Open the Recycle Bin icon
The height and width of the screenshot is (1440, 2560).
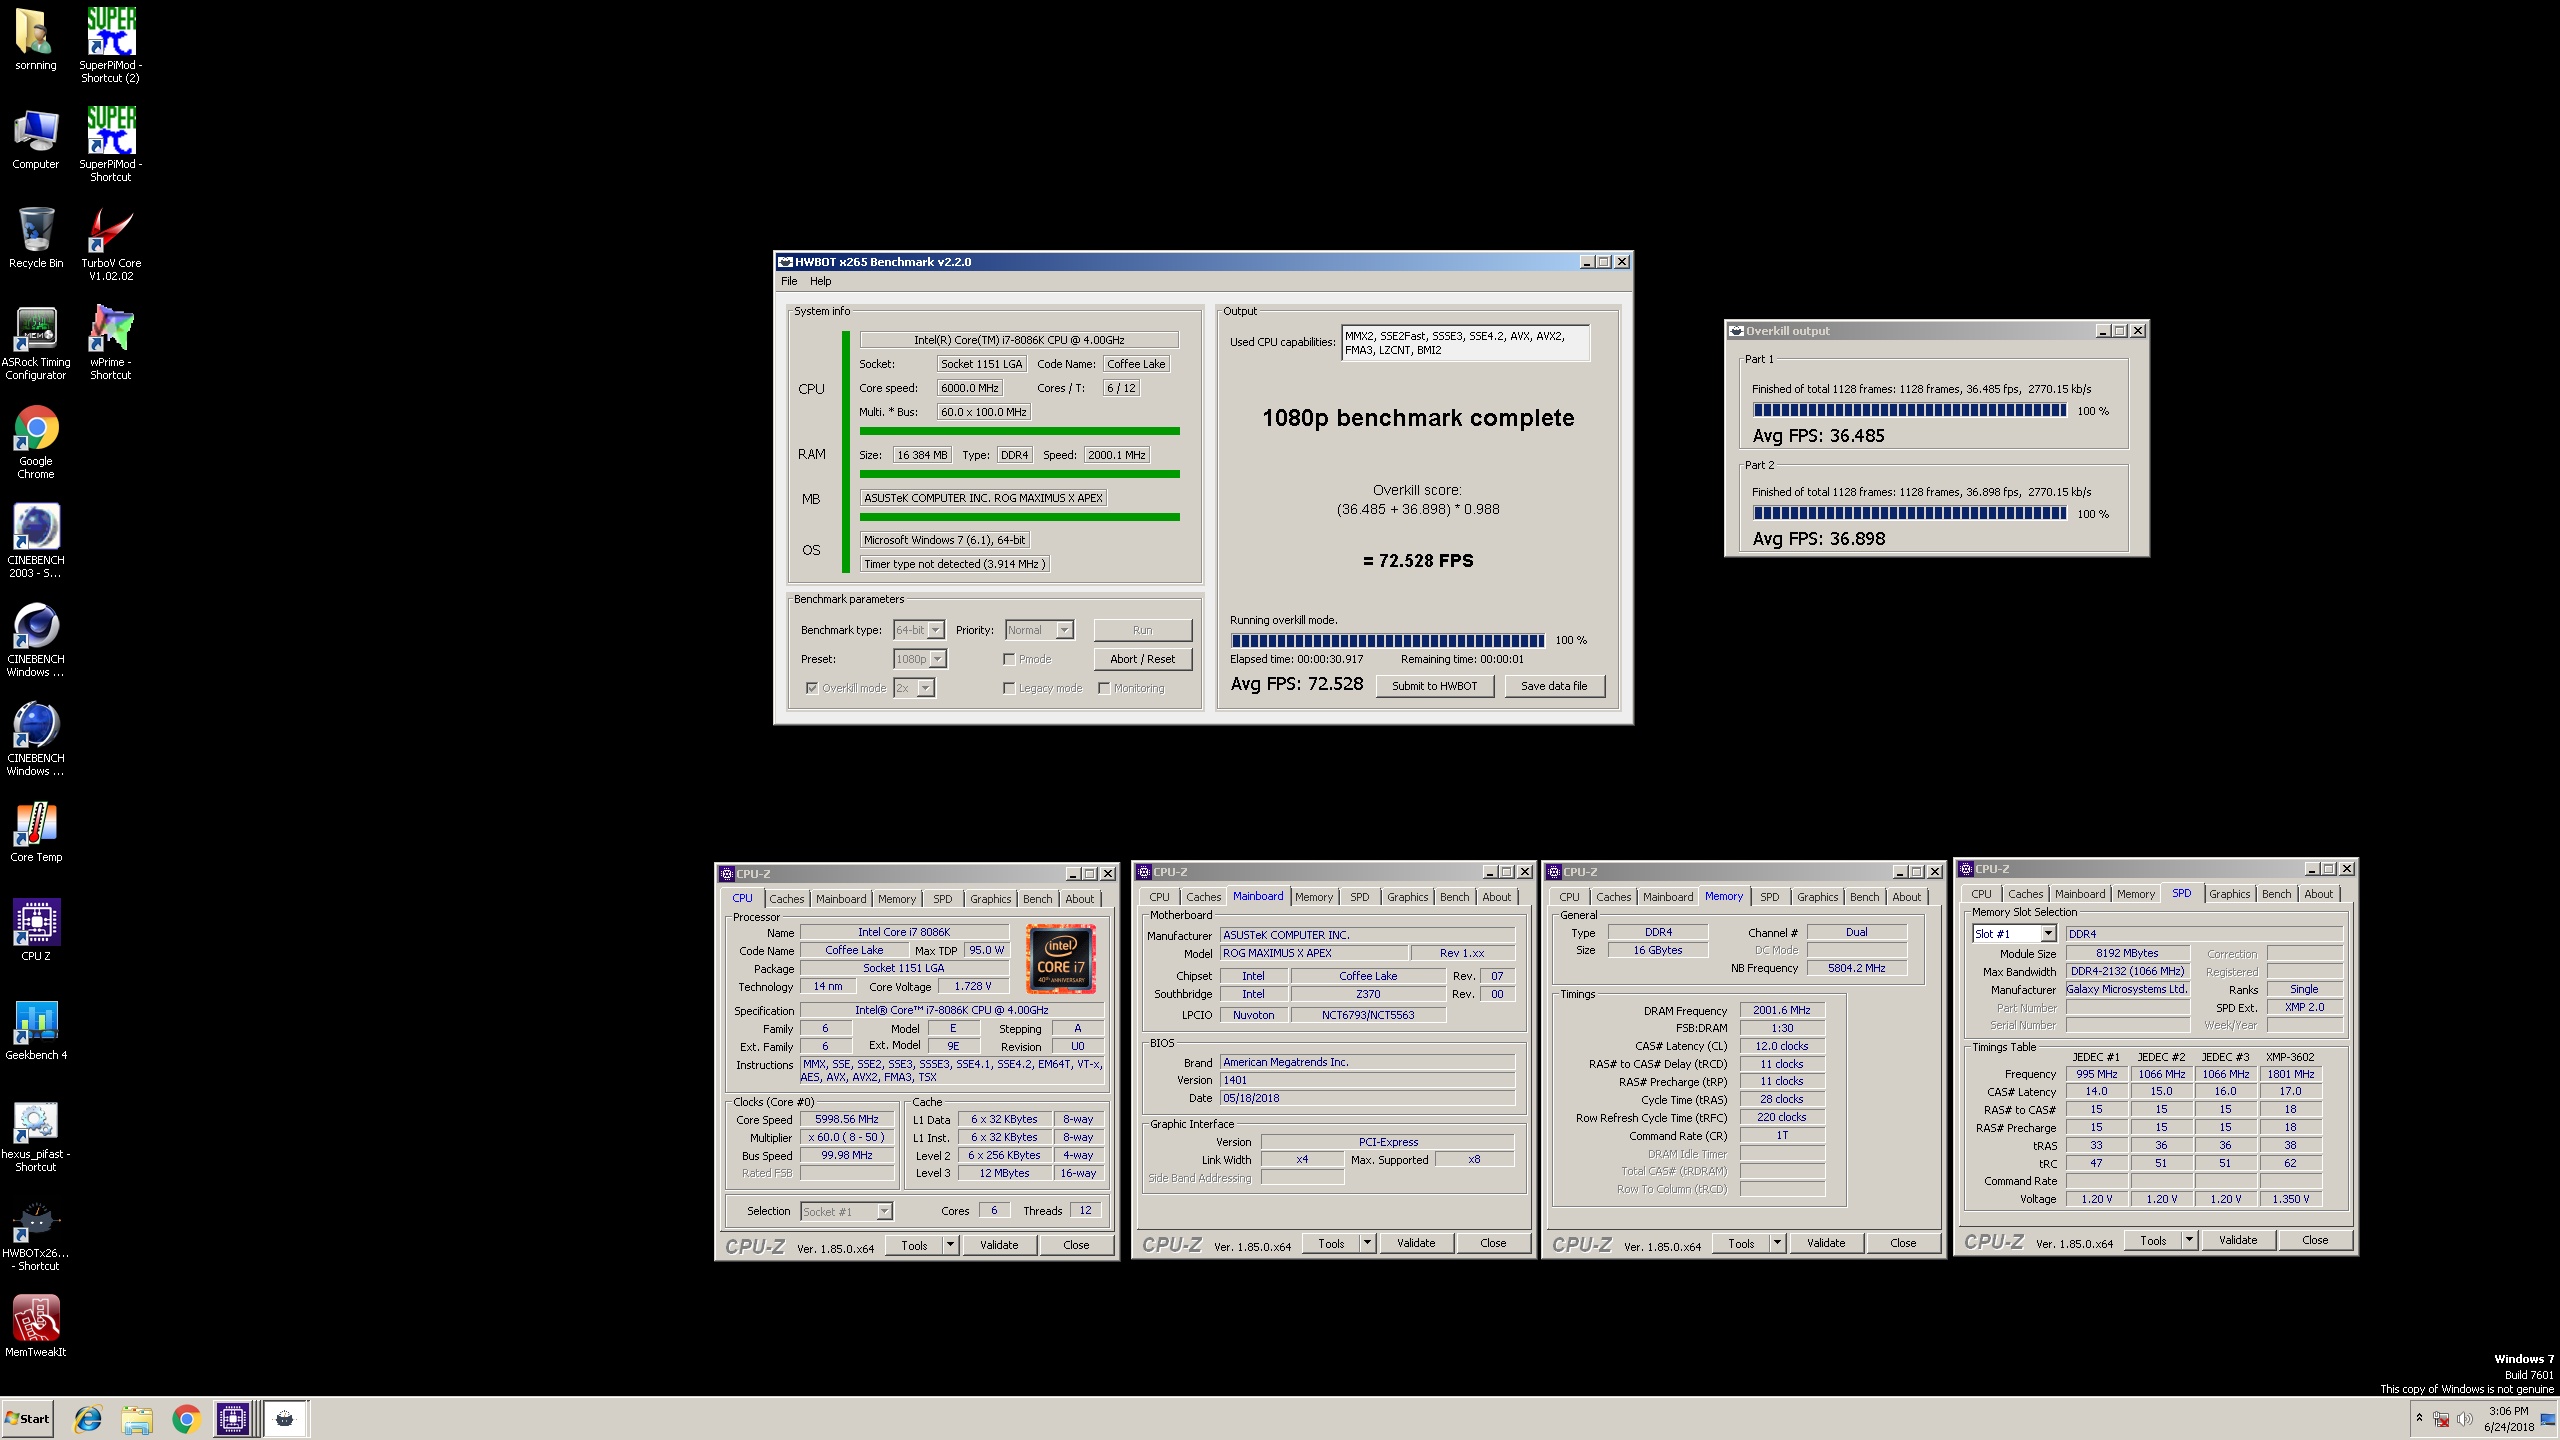tap(35, 238)
